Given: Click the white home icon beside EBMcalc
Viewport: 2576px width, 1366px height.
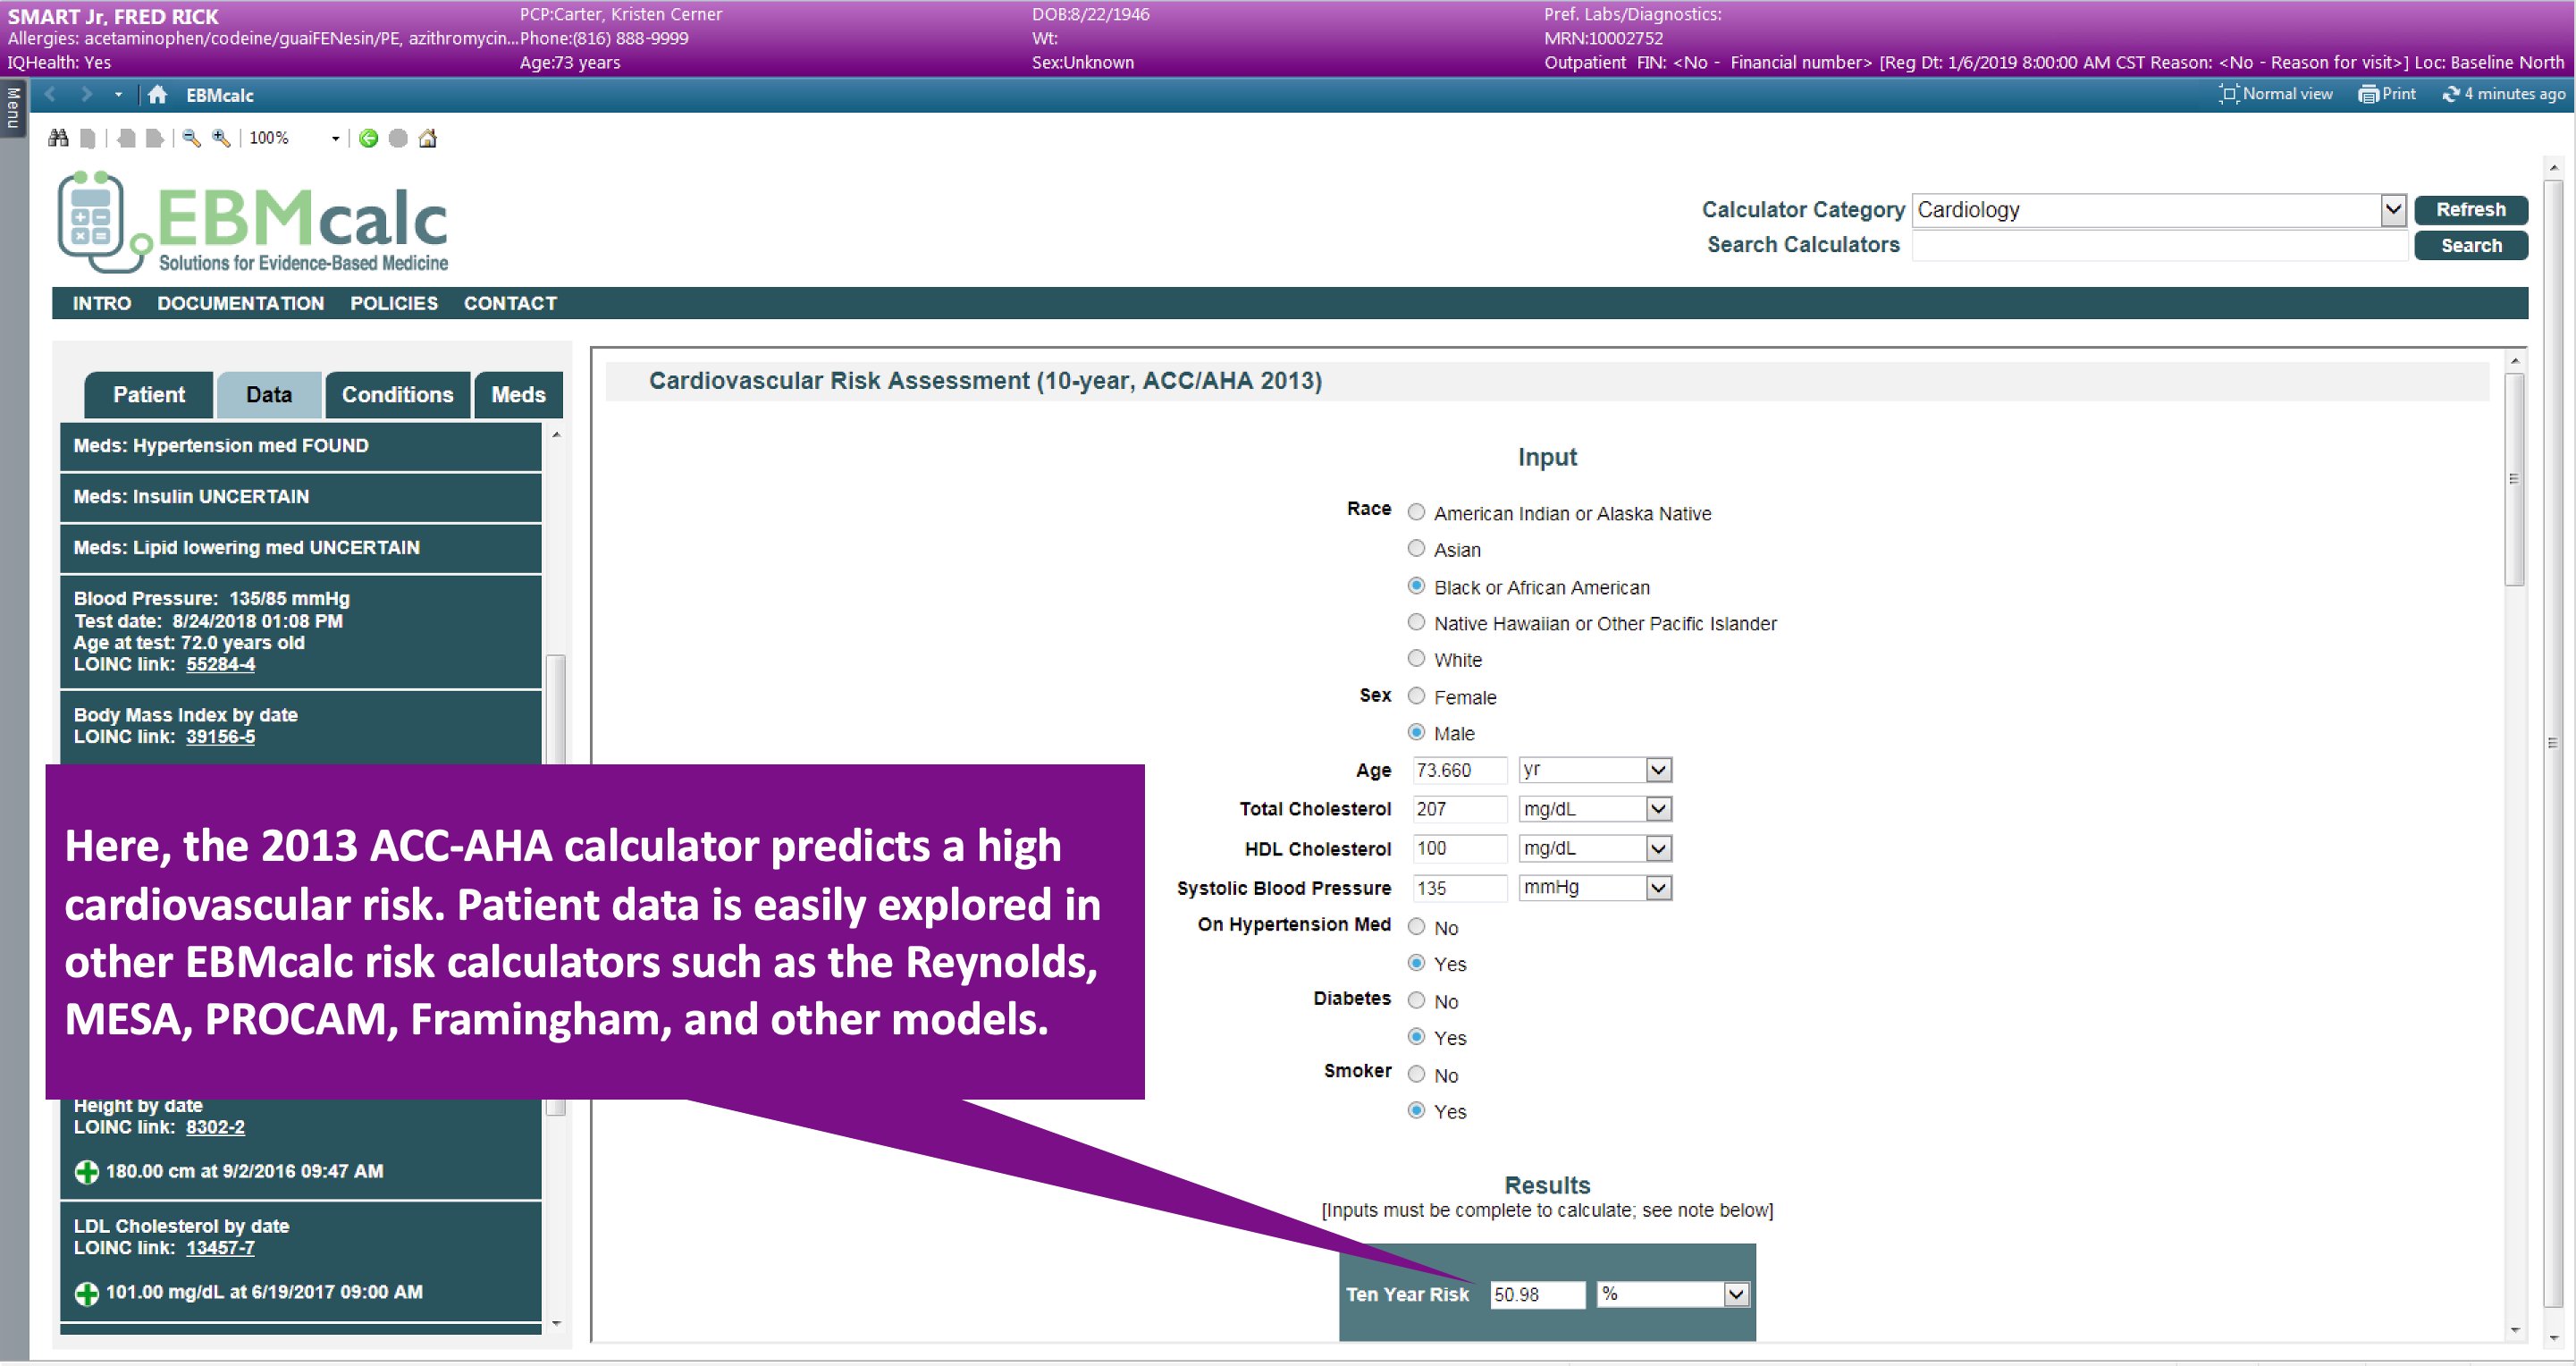Looking at the screenshot, I should point(157,95).
